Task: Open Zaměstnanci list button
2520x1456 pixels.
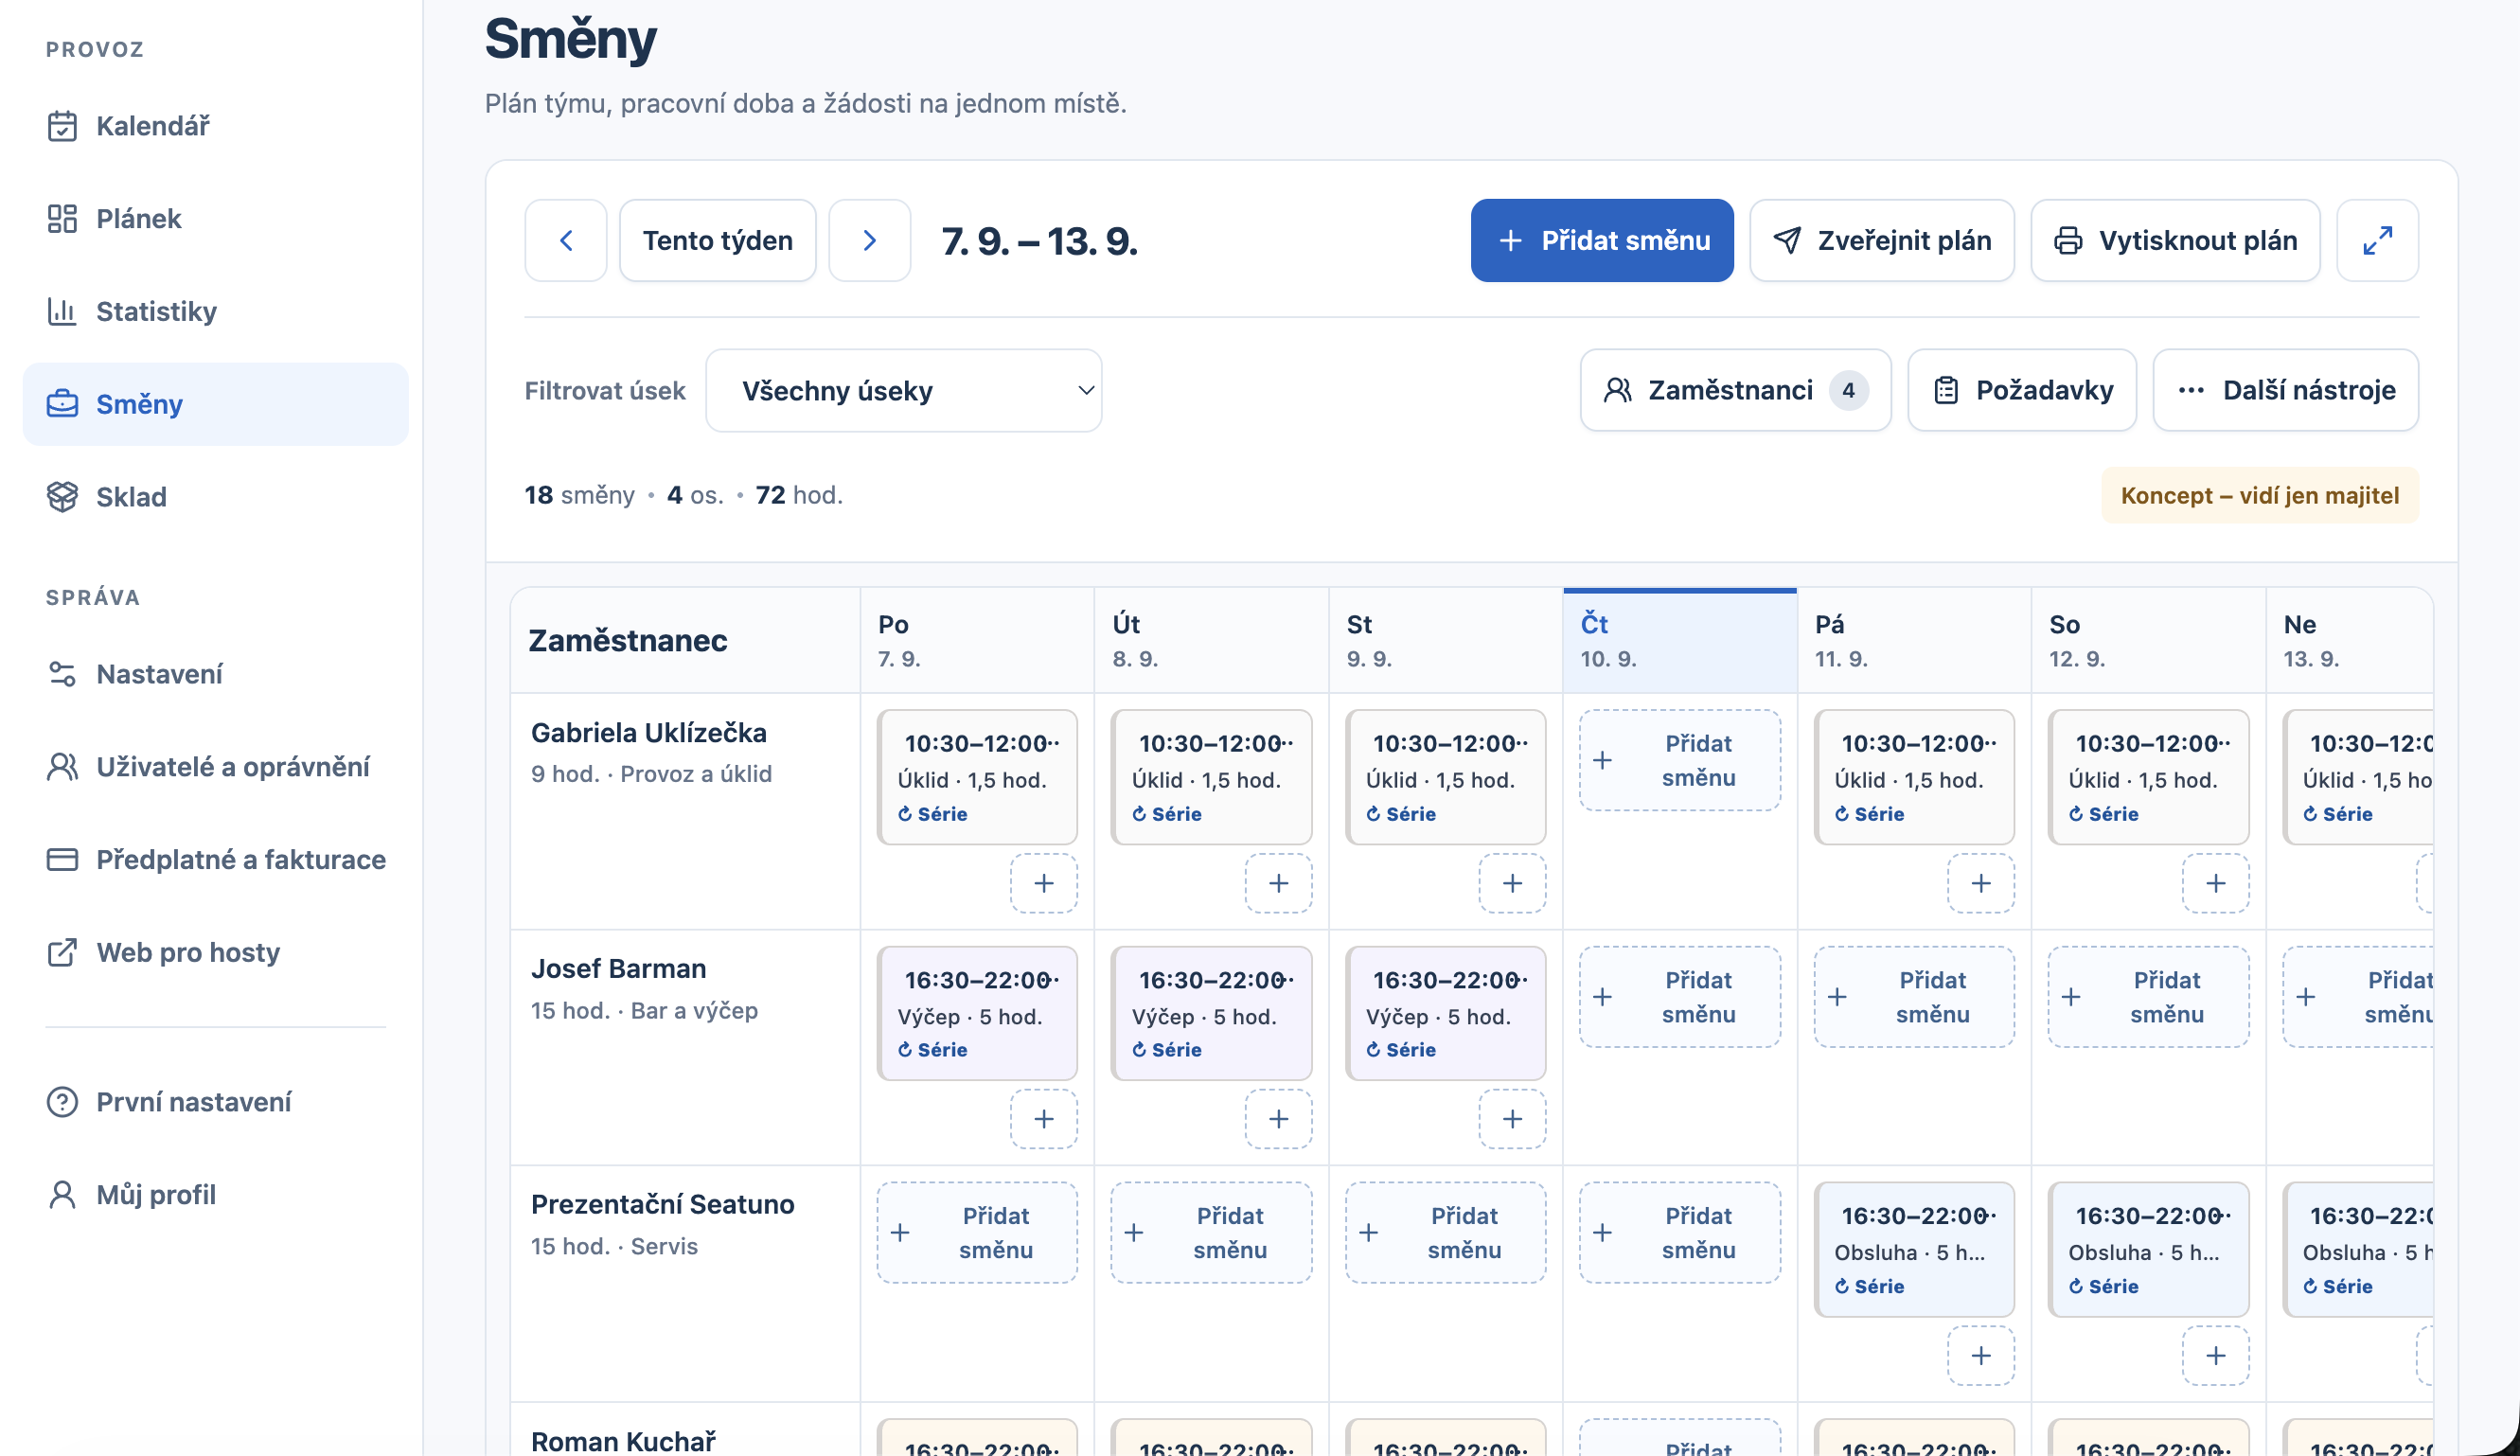Action: tap(1736, 390)
